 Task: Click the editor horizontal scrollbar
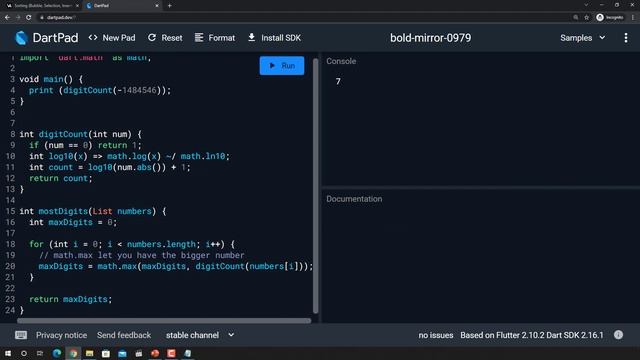click(x=164, y=321)
